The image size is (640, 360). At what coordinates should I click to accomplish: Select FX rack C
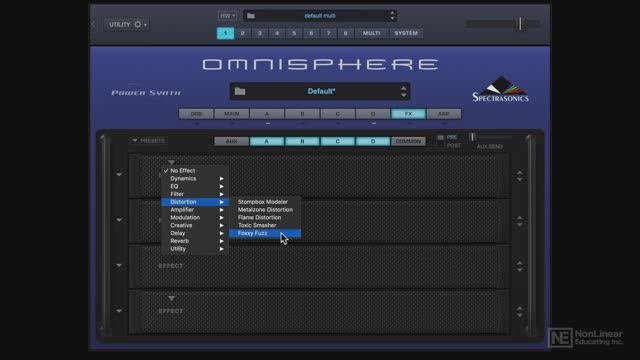pos(338,141)
